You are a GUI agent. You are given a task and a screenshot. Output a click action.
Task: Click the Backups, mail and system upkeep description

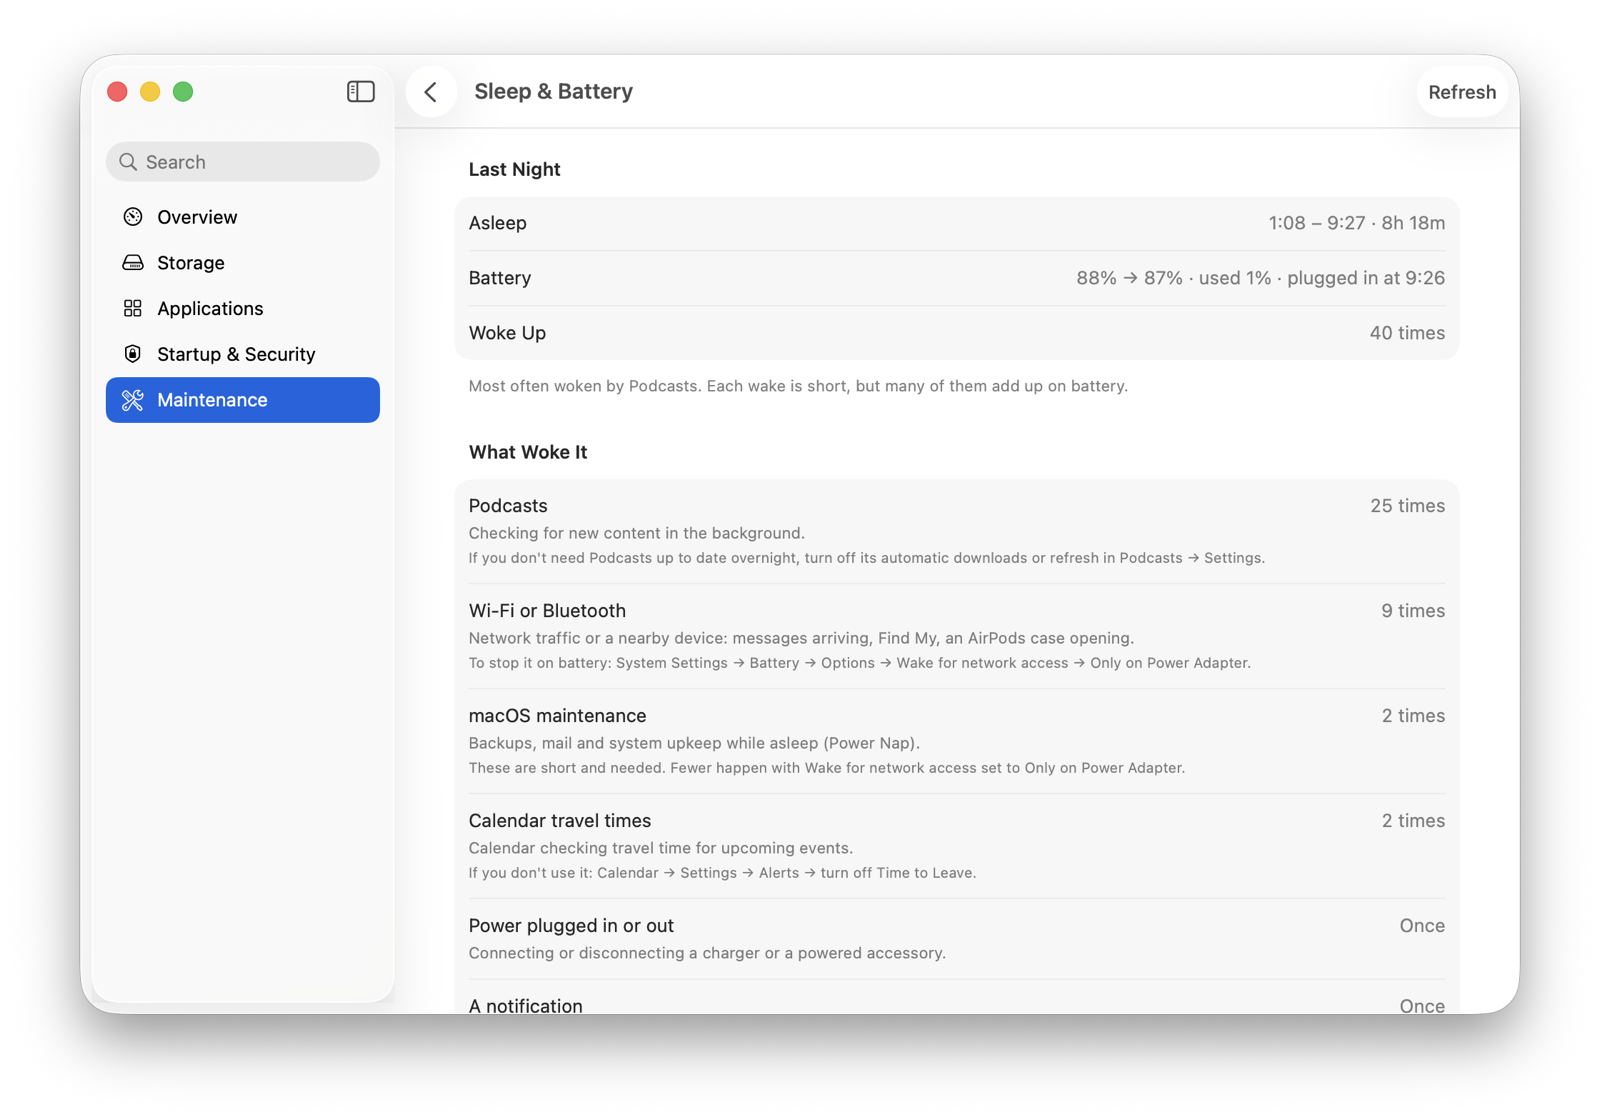pos(694,743)
